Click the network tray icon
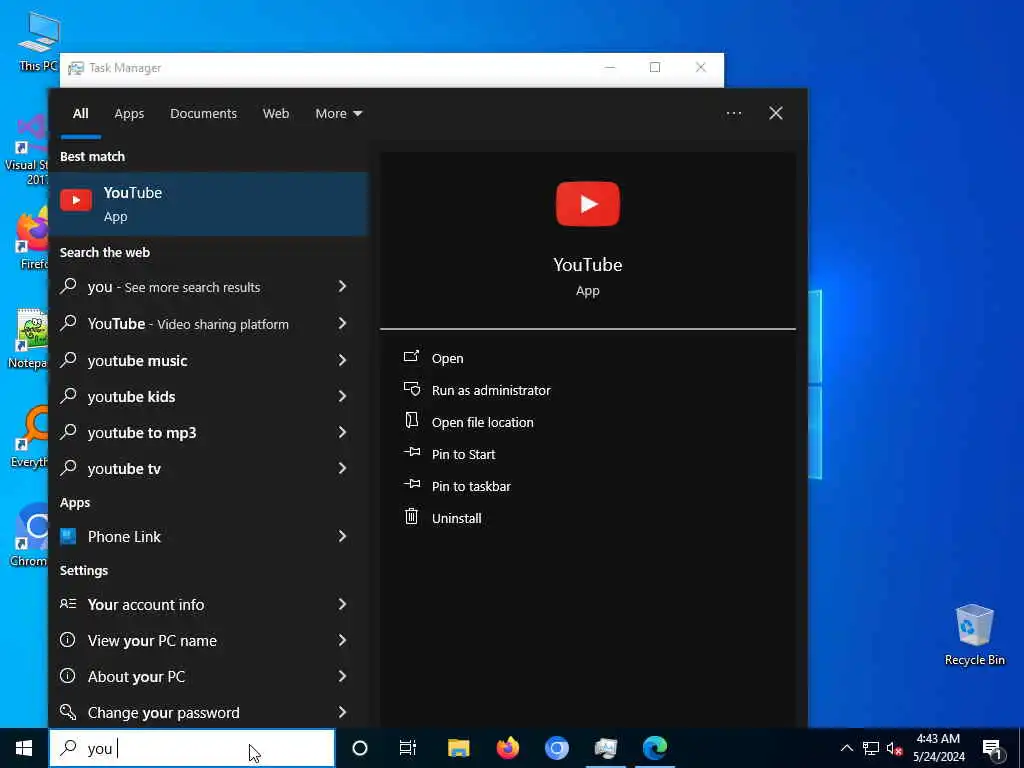This screenshot has height=768, width=1024. [871, 748]
